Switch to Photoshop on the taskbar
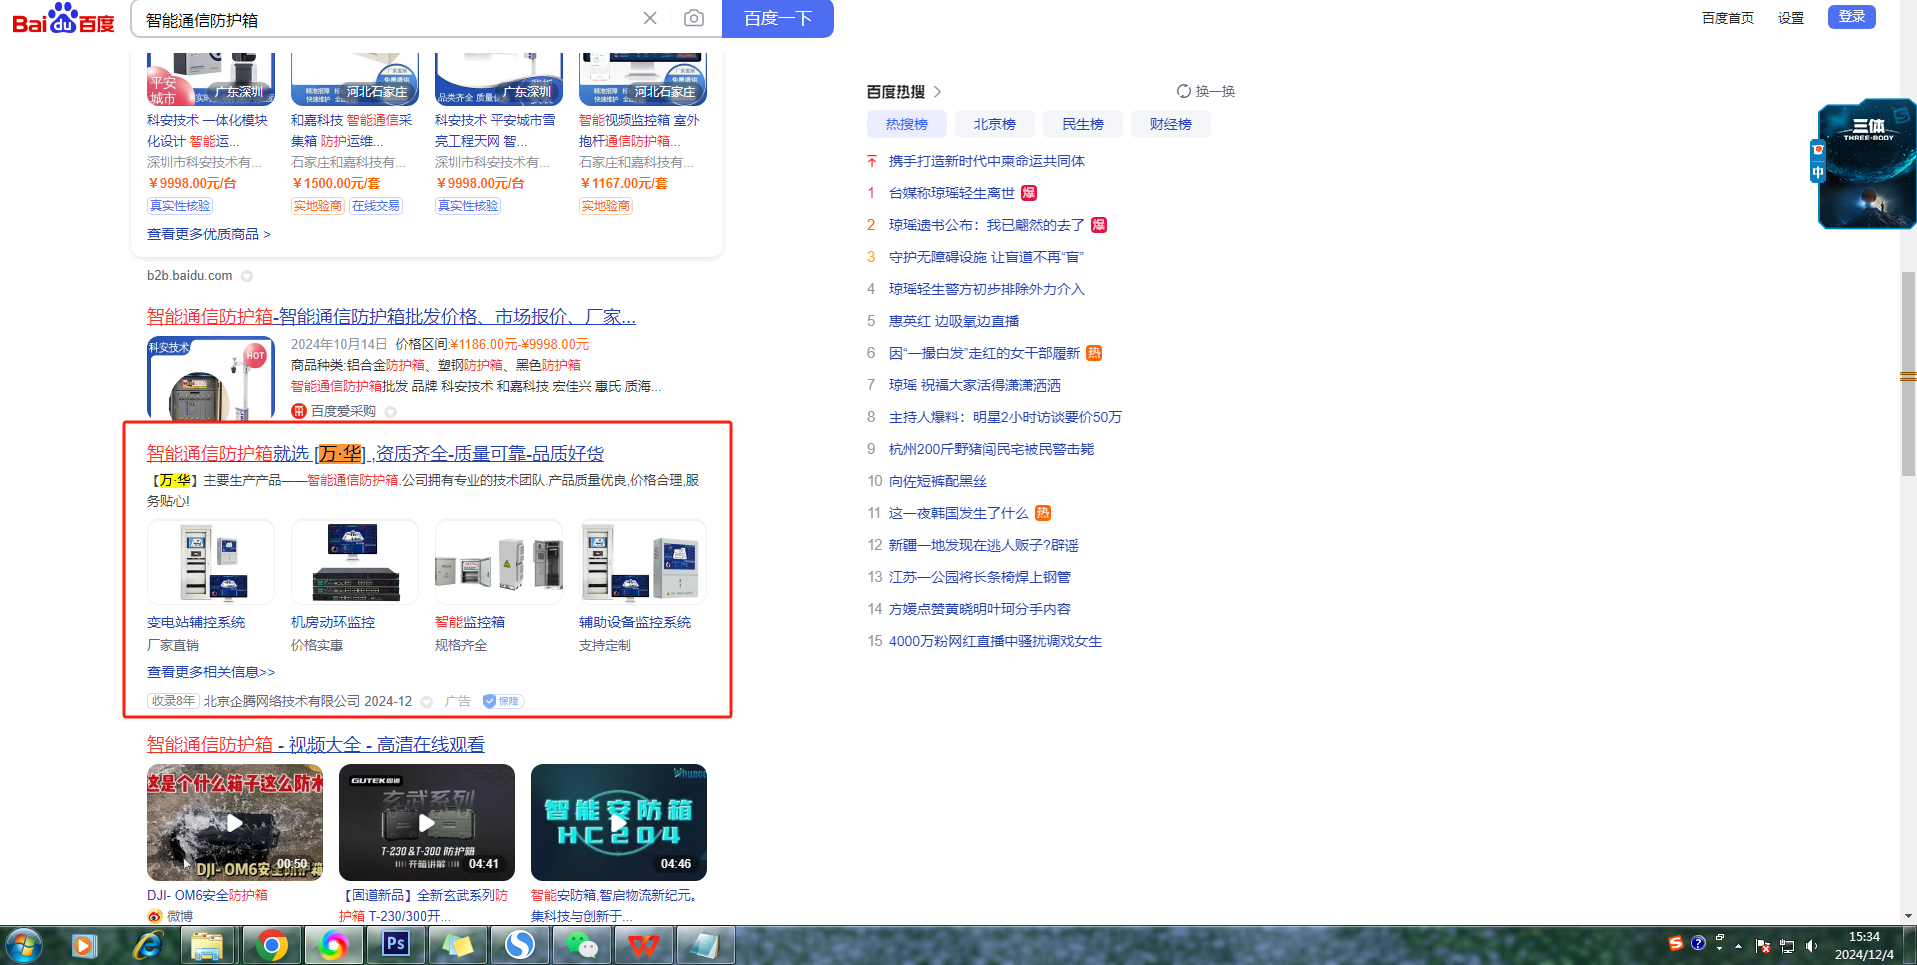The width and height of the screenshot is (1917, 965). point(395,945)
